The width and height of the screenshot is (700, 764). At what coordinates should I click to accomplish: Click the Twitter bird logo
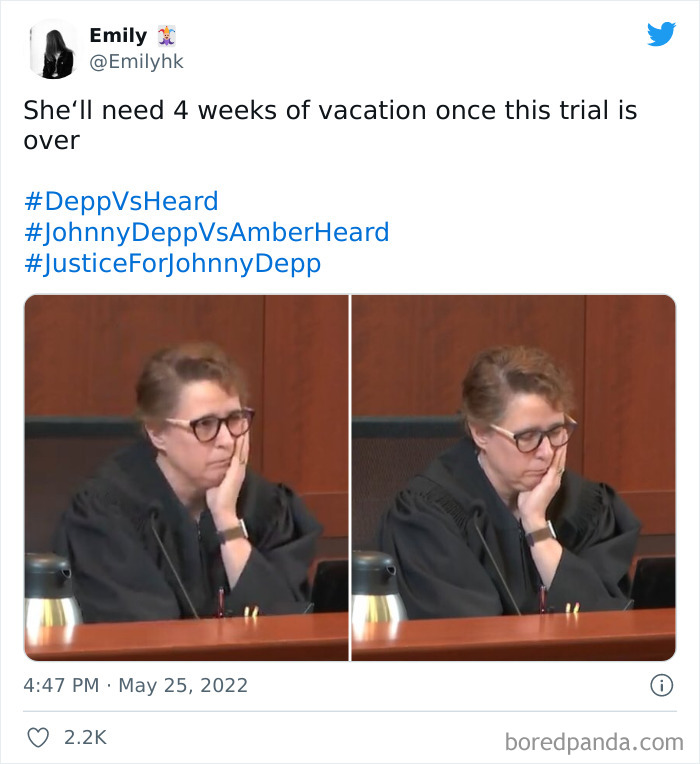pyautogui.click(x=661, y=34)
